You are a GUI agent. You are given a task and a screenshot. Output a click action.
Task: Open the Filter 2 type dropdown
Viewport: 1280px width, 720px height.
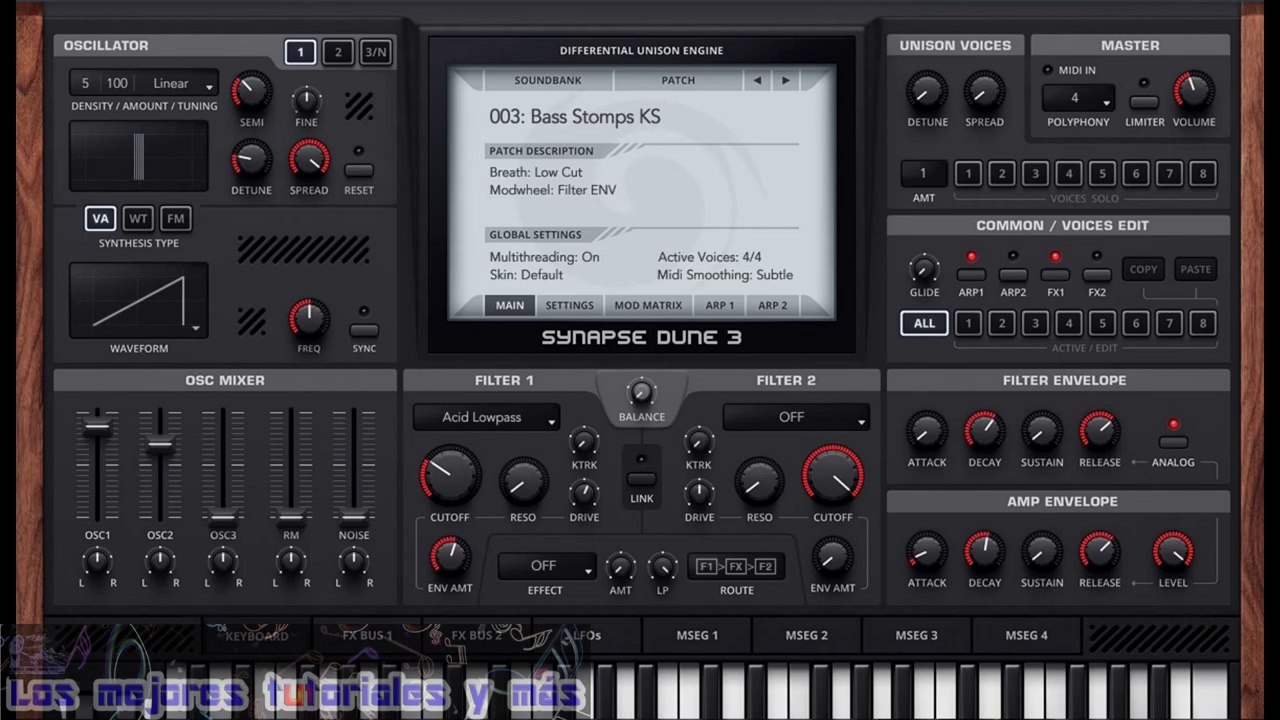tap(796, 418)
